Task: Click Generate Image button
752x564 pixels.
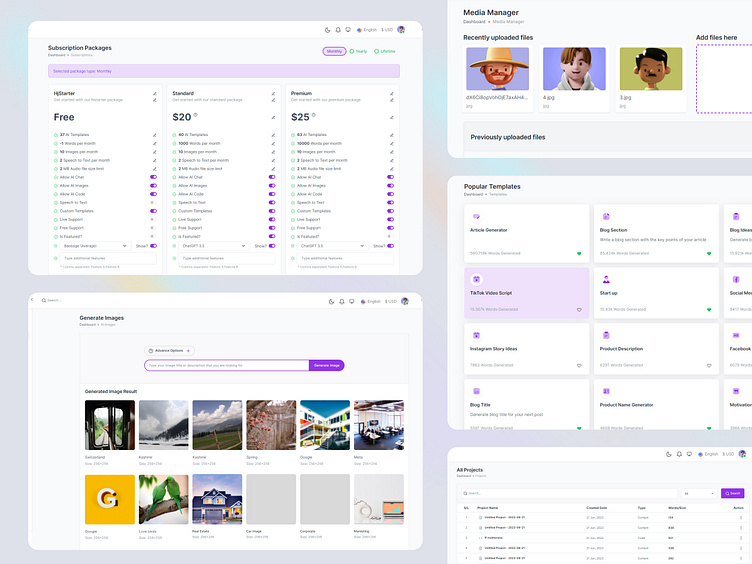Action: point(327,365)
